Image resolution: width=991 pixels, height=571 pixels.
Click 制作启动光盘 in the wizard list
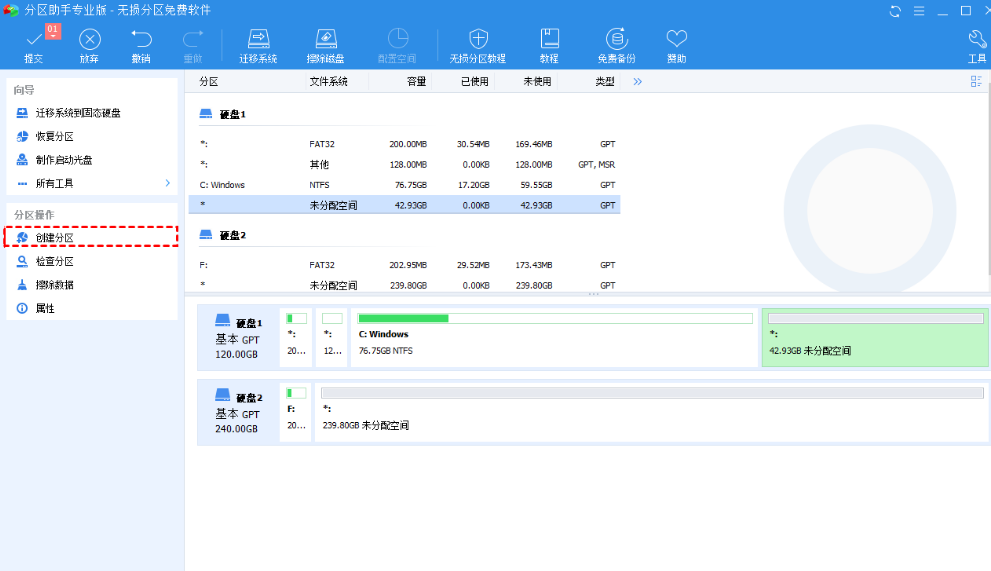coord(63,160)
